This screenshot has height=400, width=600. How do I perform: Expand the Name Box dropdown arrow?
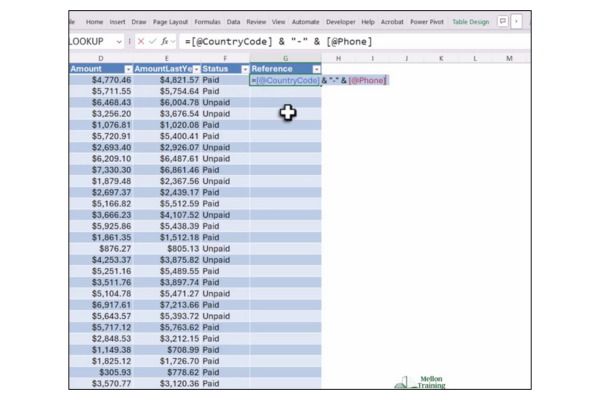coord(119,42)
